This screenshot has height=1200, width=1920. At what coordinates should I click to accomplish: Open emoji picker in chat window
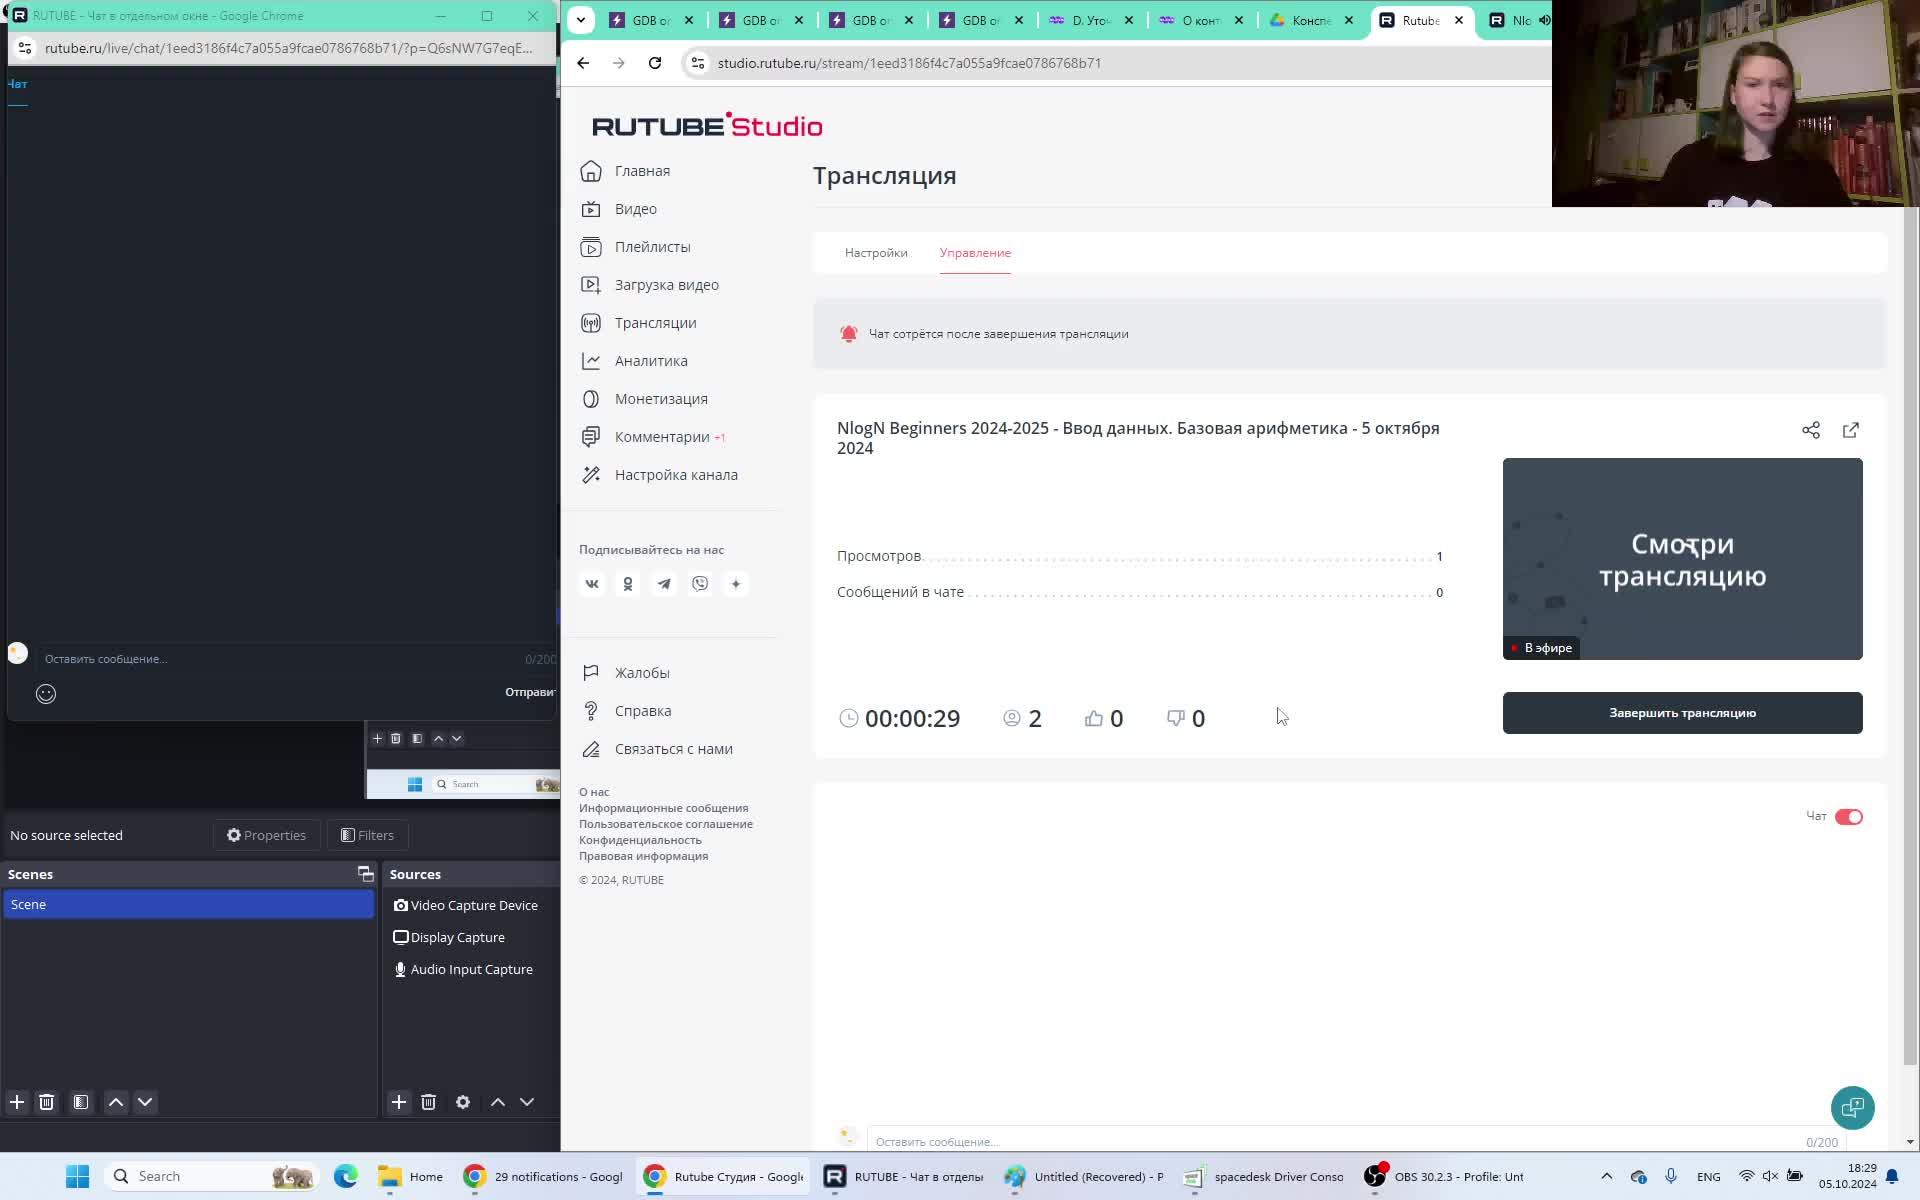pos(46,694)
